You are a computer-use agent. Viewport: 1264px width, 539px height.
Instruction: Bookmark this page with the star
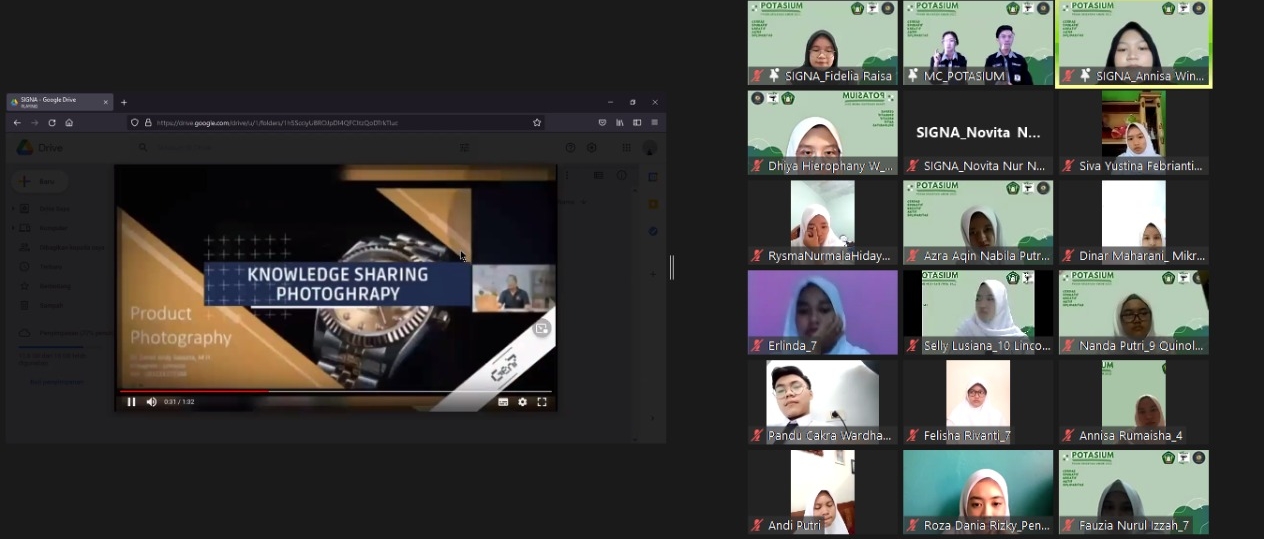(x=537, y=122)
